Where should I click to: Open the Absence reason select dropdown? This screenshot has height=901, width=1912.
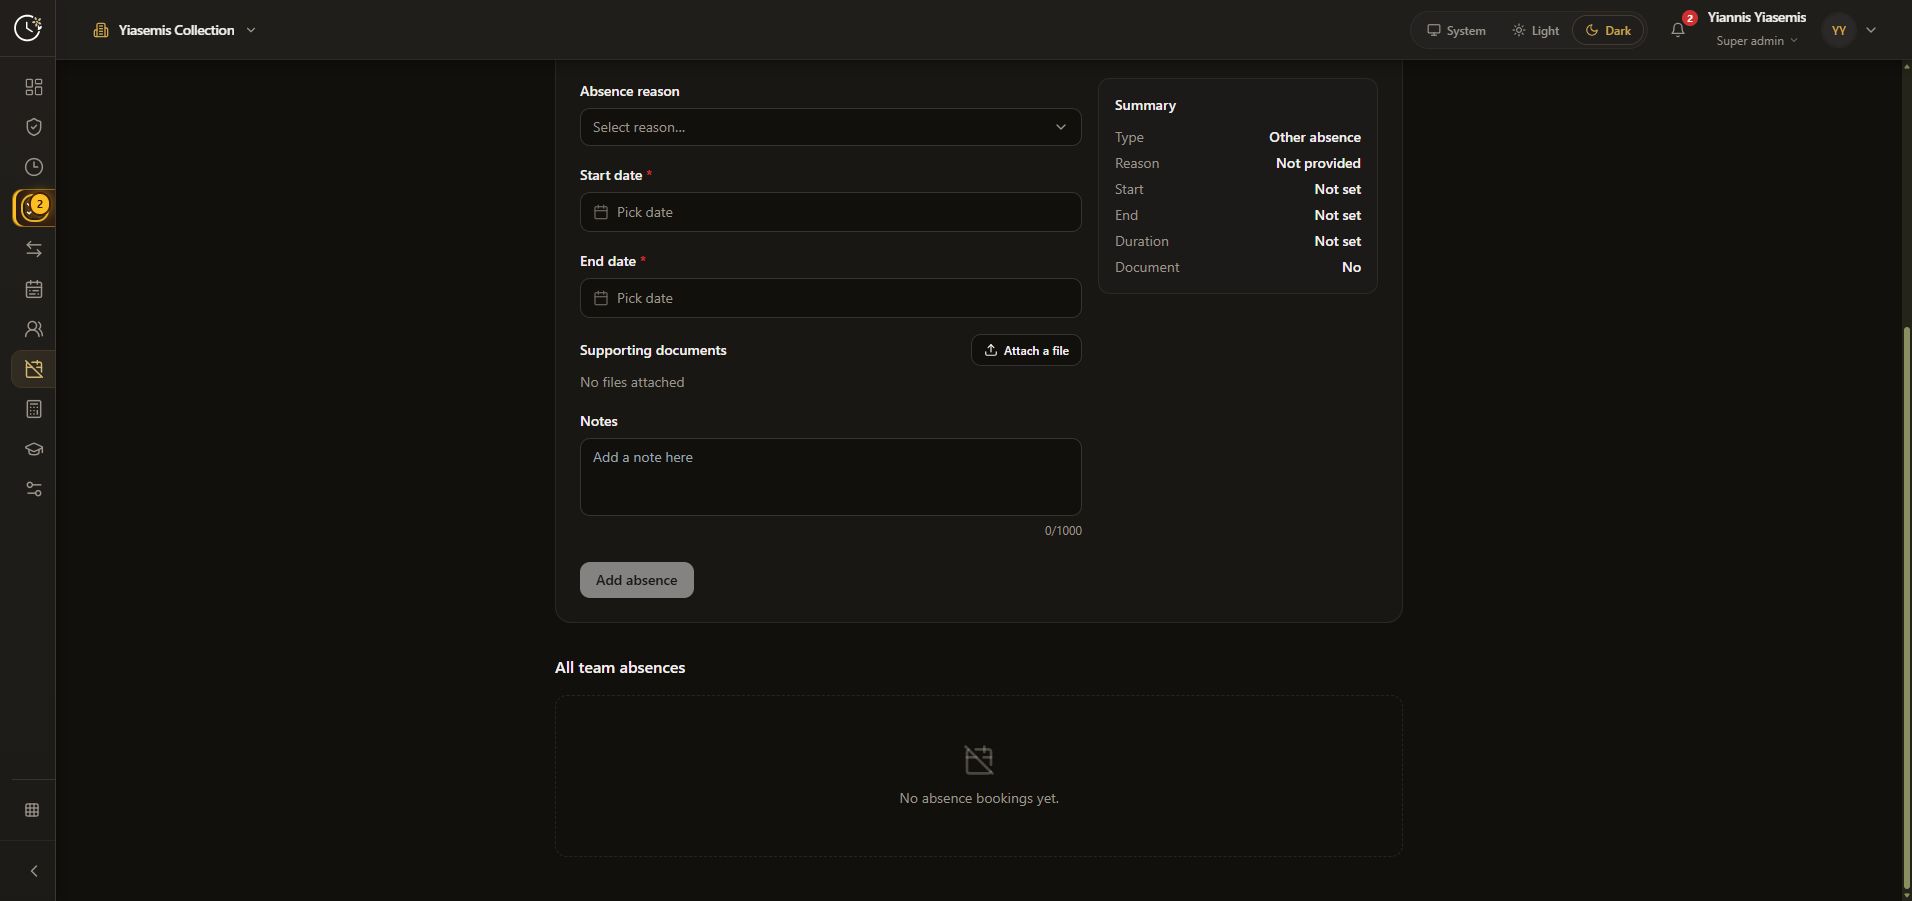(x=830, y=127)
